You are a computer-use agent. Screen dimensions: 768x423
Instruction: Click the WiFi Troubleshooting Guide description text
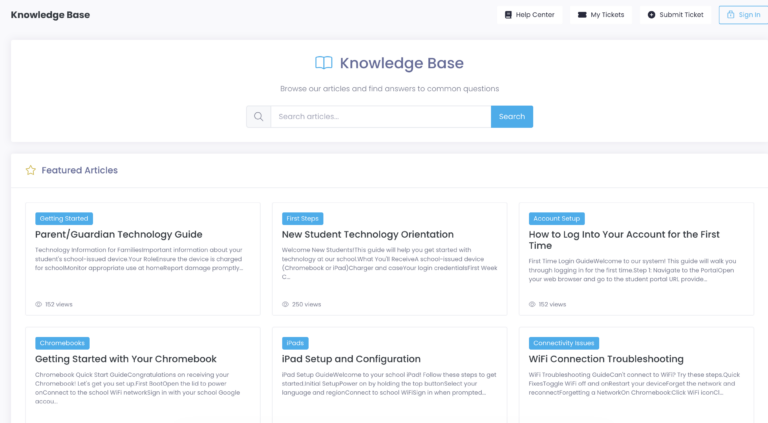[634, 383]
